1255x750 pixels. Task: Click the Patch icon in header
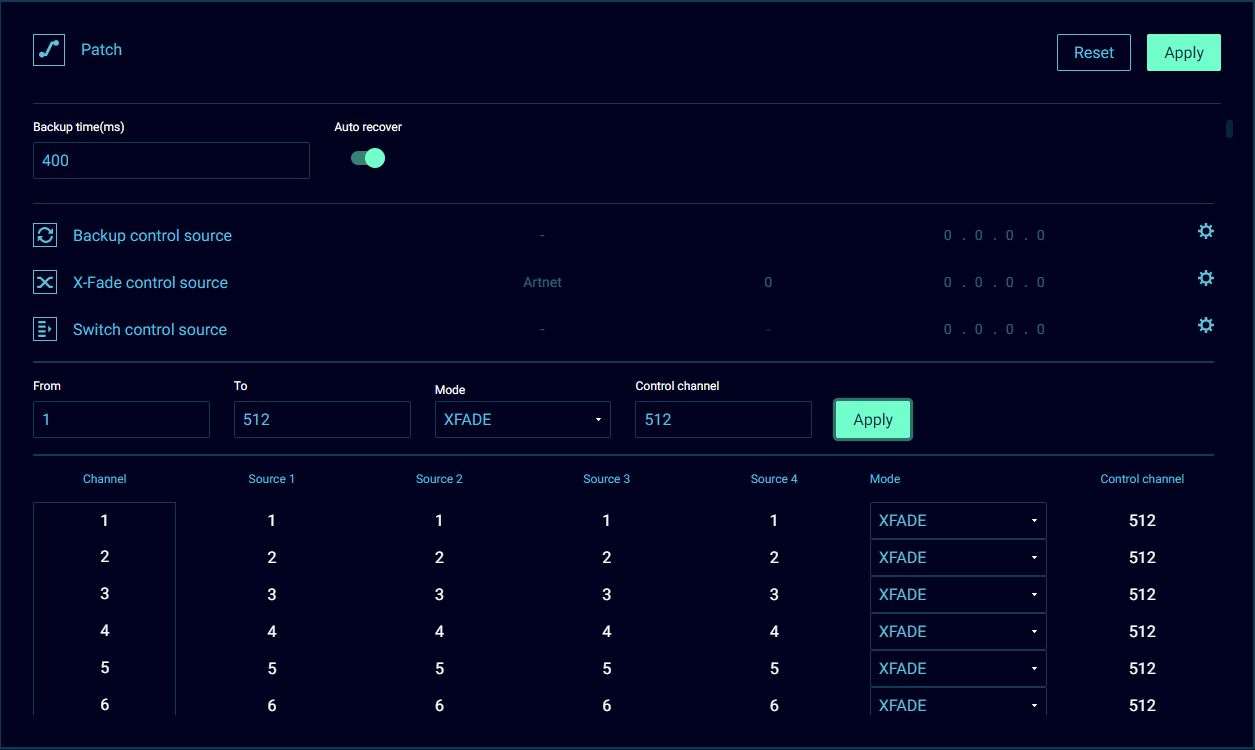point(49,50)
